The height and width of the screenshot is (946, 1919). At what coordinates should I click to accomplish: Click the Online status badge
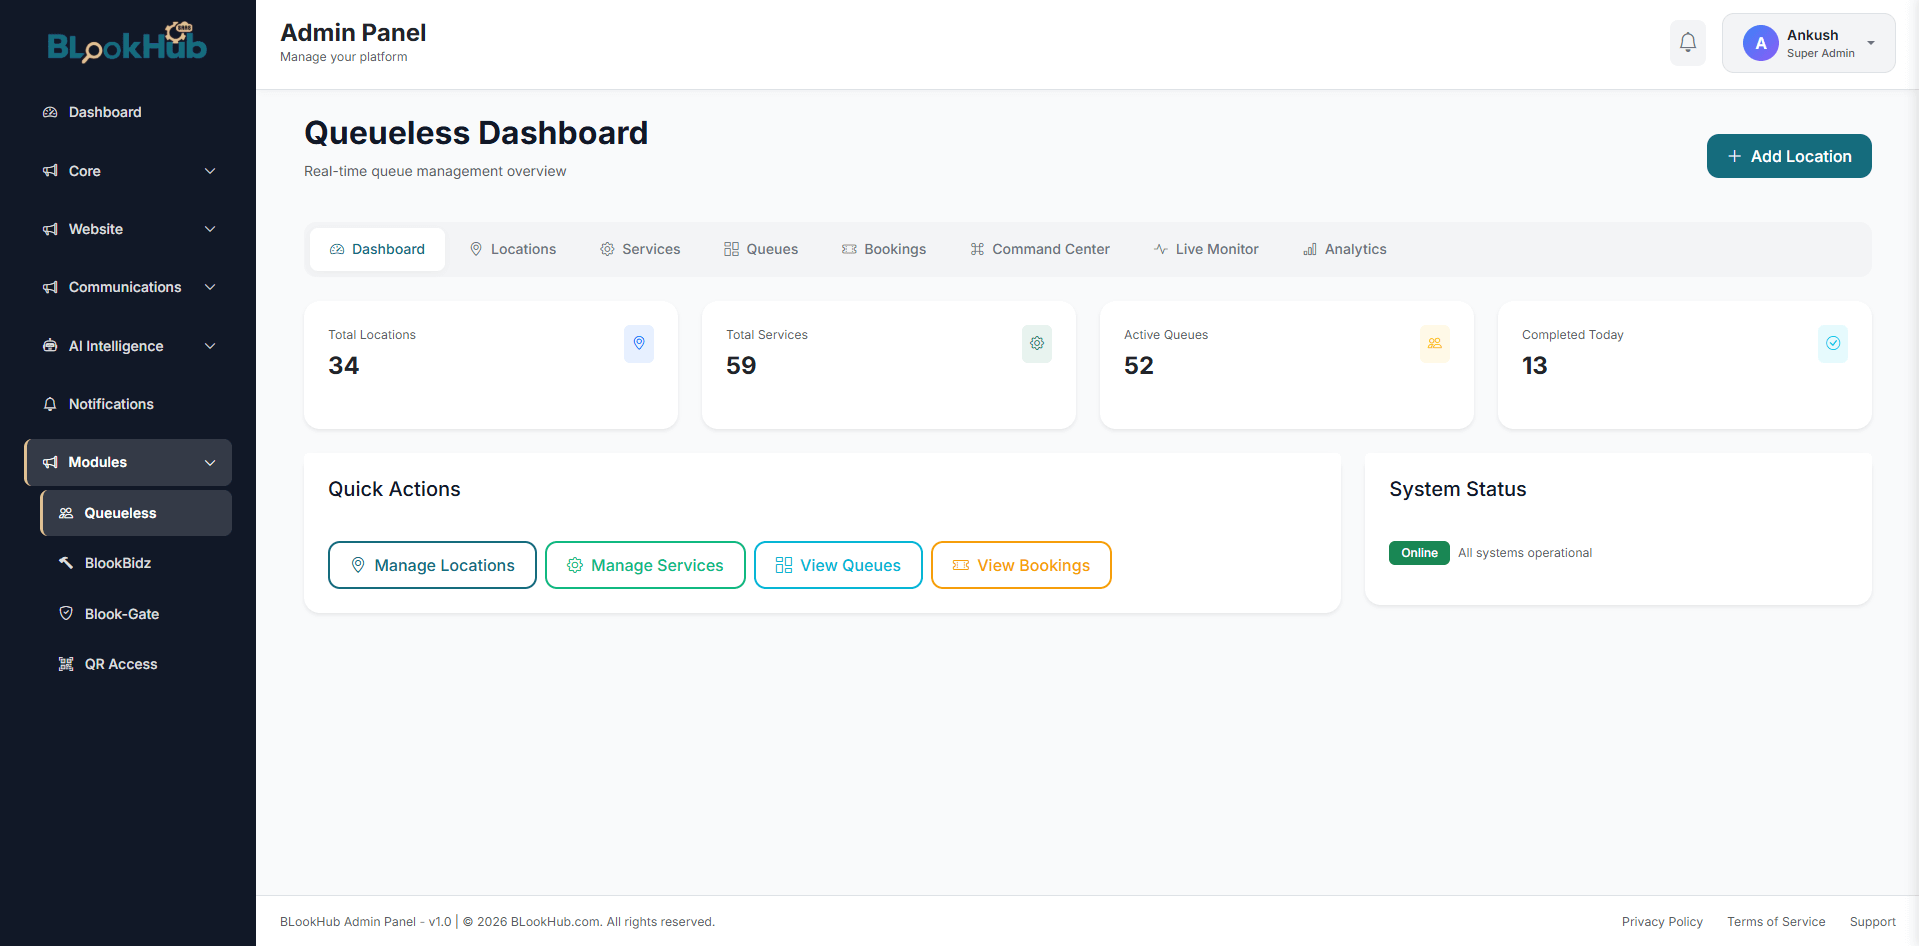click(1418, 553)
